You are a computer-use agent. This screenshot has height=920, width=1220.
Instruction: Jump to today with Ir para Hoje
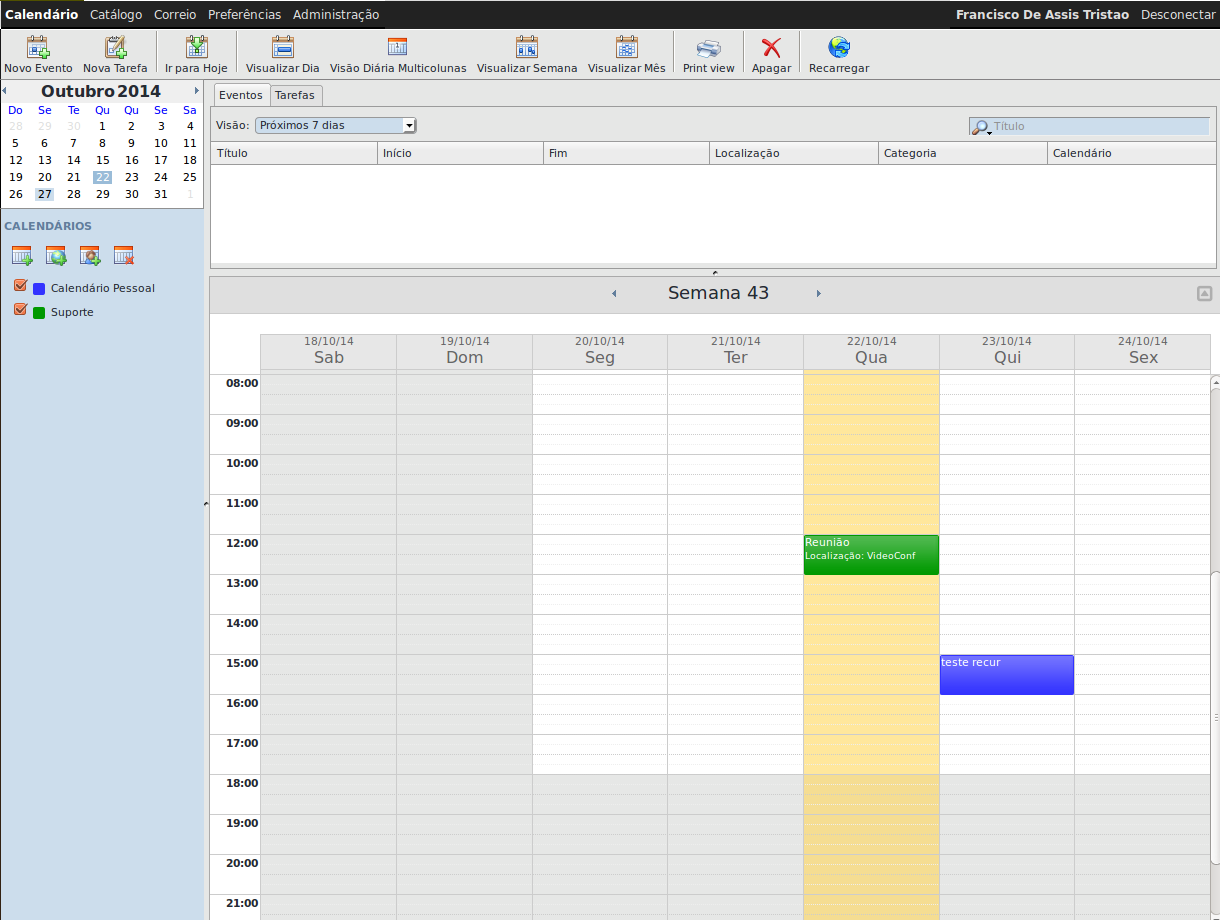tap(196, 48)
